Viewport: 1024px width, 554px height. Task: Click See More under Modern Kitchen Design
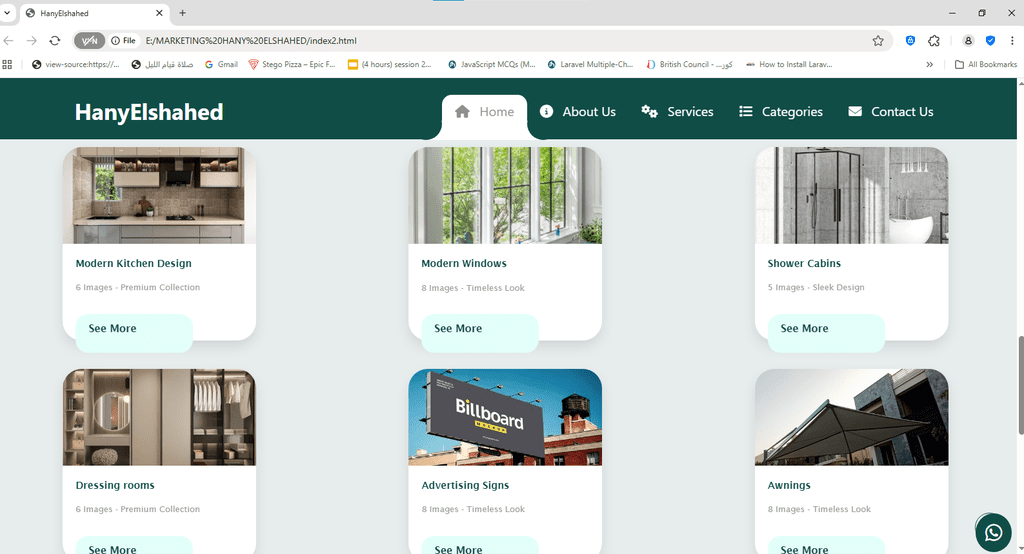(x=113, y=329)
